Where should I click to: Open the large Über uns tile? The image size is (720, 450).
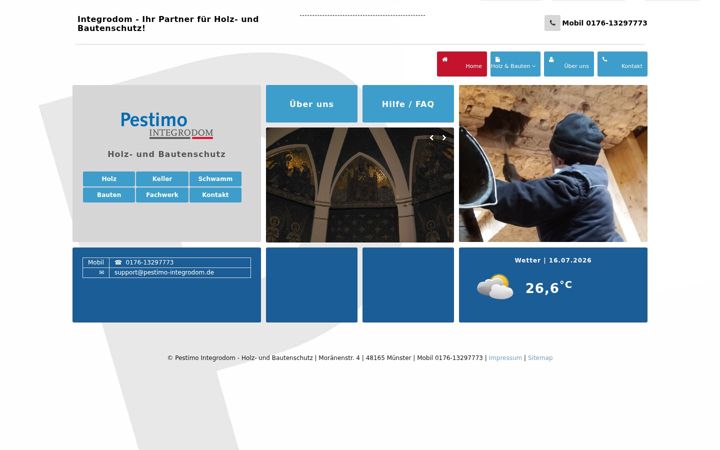coord(311,104)
